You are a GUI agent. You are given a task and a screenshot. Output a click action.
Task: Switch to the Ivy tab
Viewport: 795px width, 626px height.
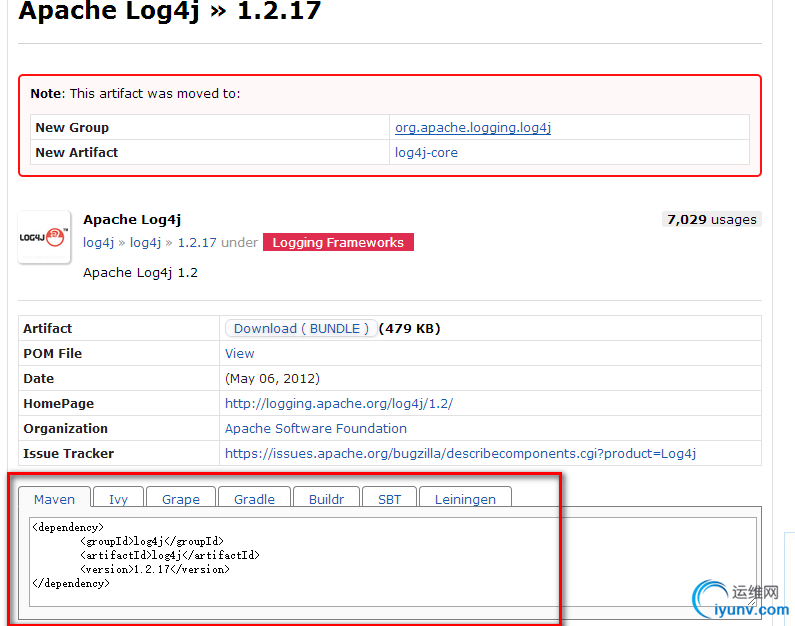(118, 499)
